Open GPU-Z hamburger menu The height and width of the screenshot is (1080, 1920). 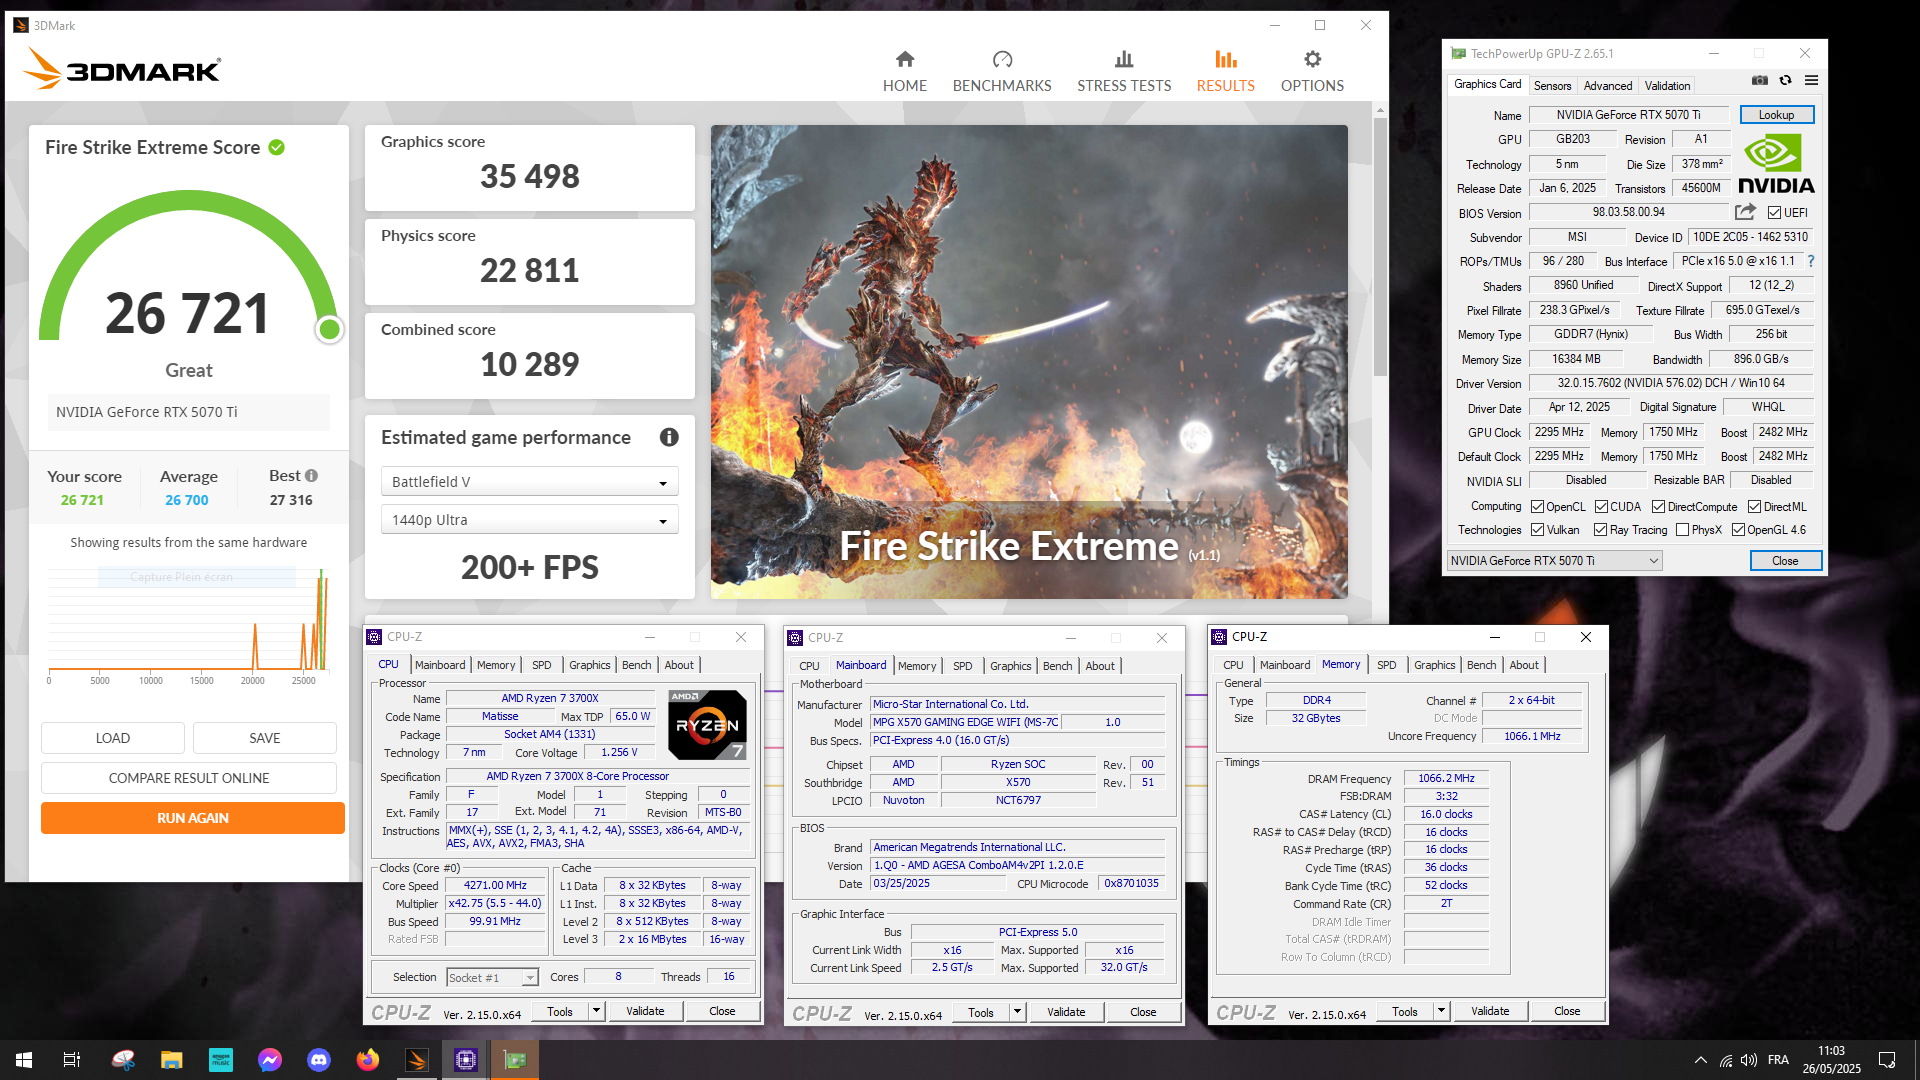click(1811, 81)
